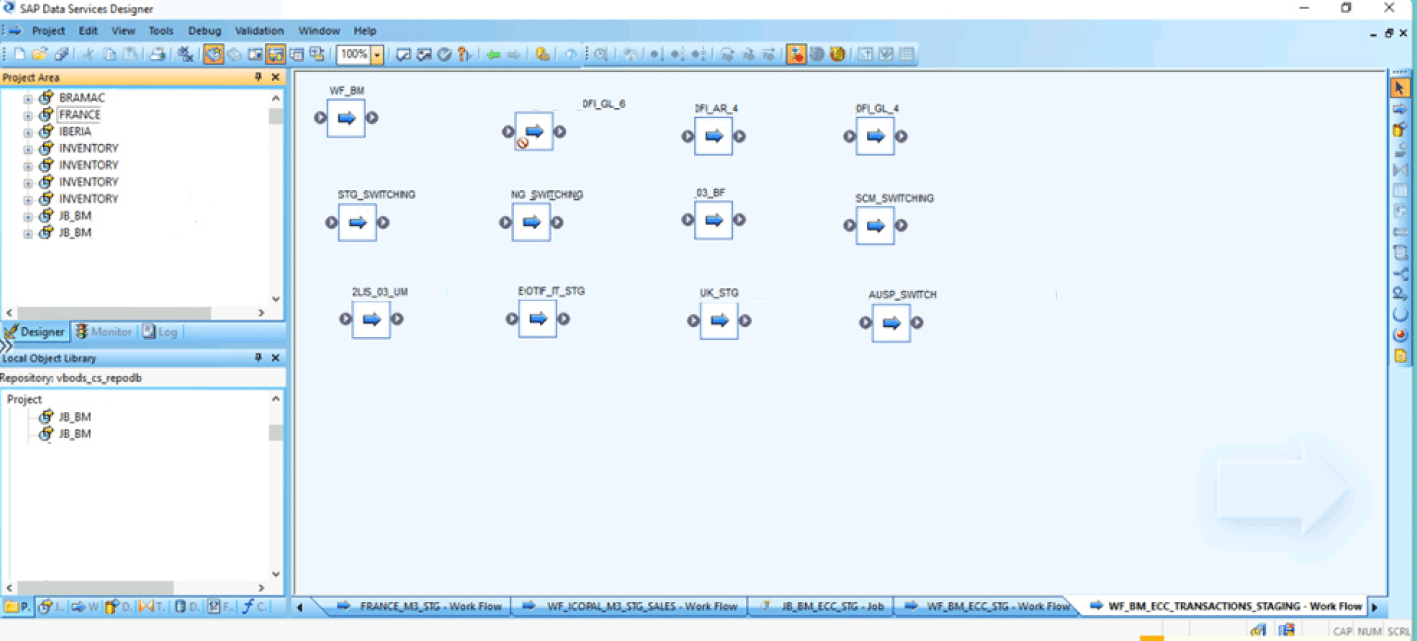Select the Work Flow tool in palette
Image resolution: width=1417 pixels, height=641 pixels.
pyautogui.click(x=1399, y=108)
